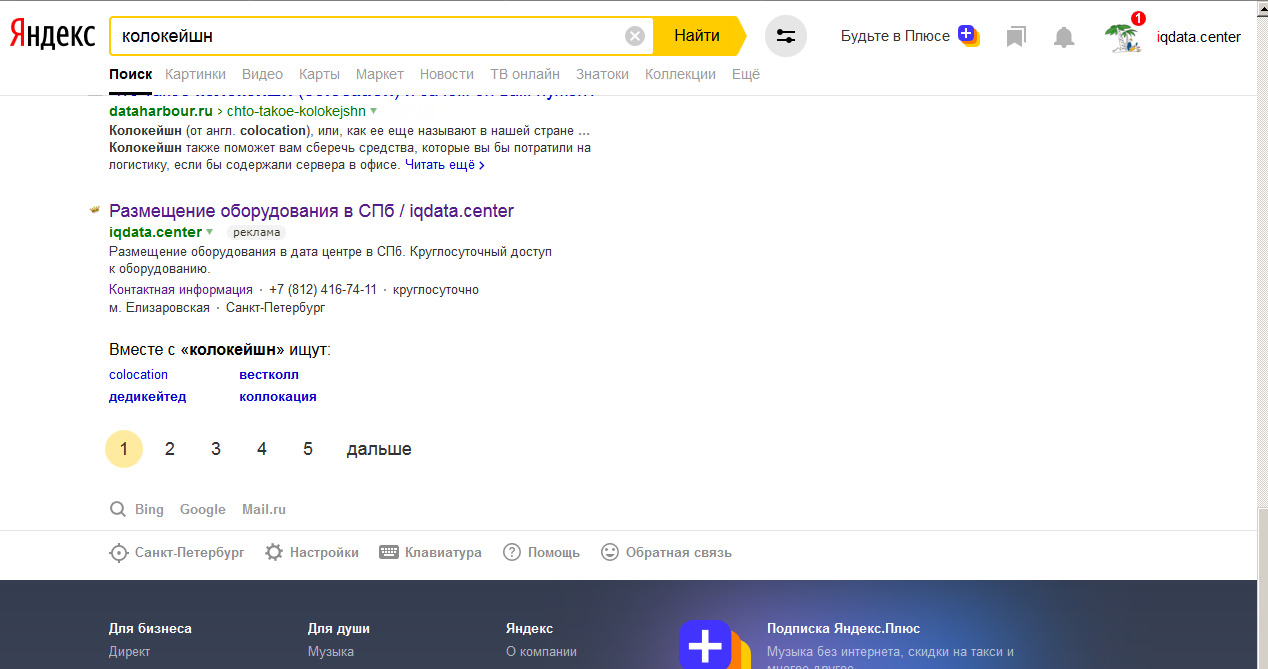Switch to the Знатоки tab
Screen dimensions: 1268x669
(603, 74)
